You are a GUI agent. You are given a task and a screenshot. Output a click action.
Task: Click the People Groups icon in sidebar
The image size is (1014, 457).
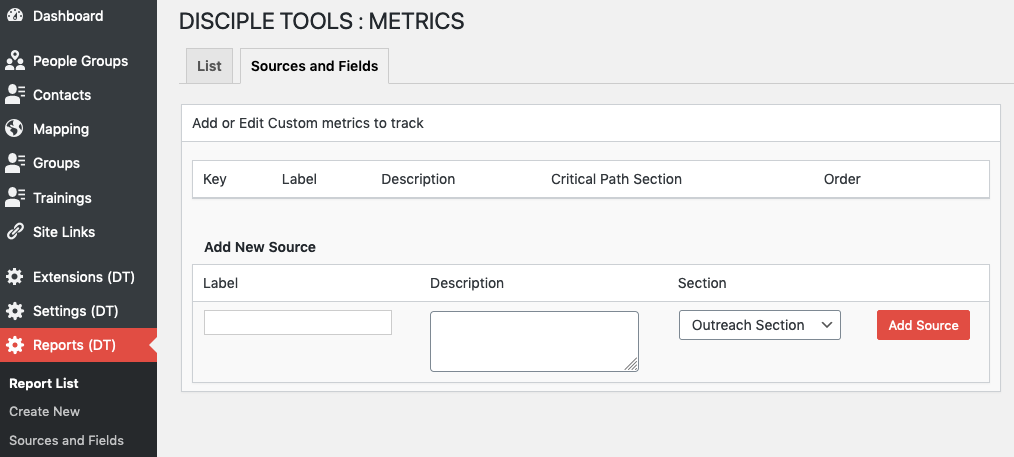click(14, 61)
